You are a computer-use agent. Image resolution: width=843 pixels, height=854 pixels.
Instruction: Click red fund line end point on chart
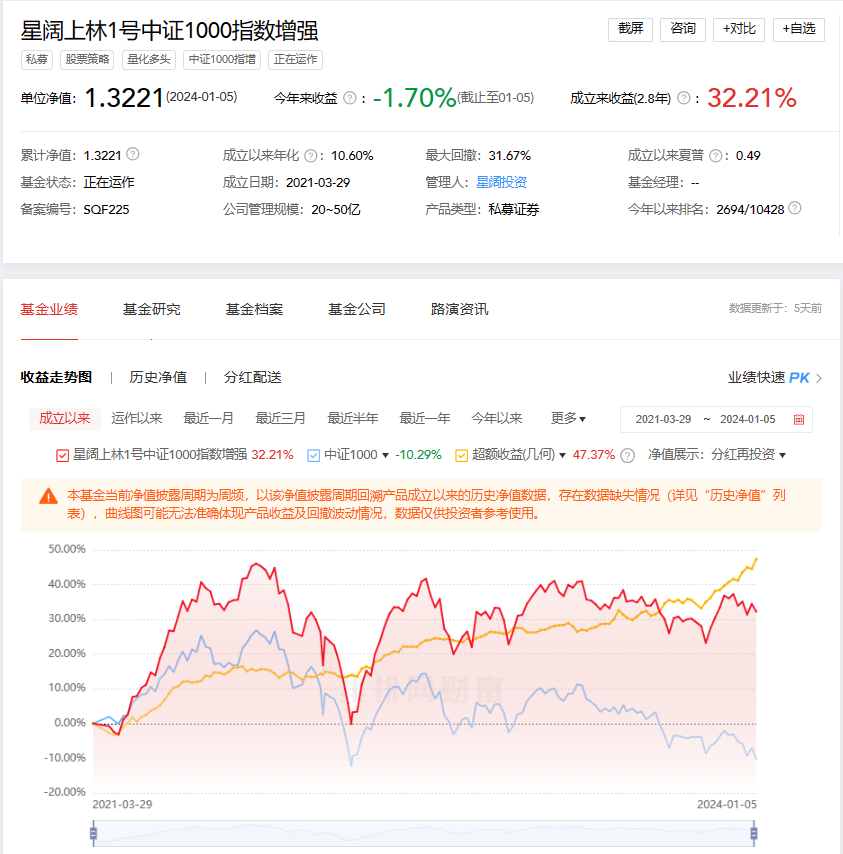(756, 612)
